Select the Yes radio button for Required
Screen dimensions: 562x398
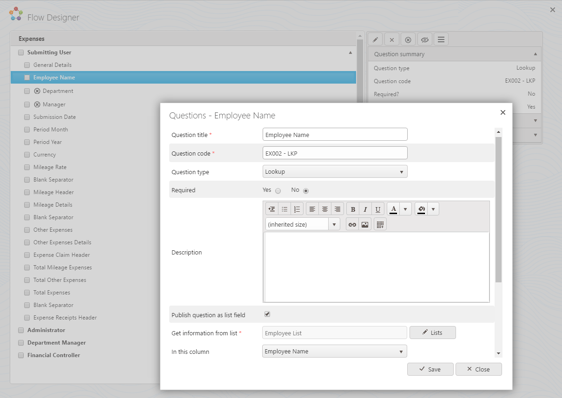point(278,191)
